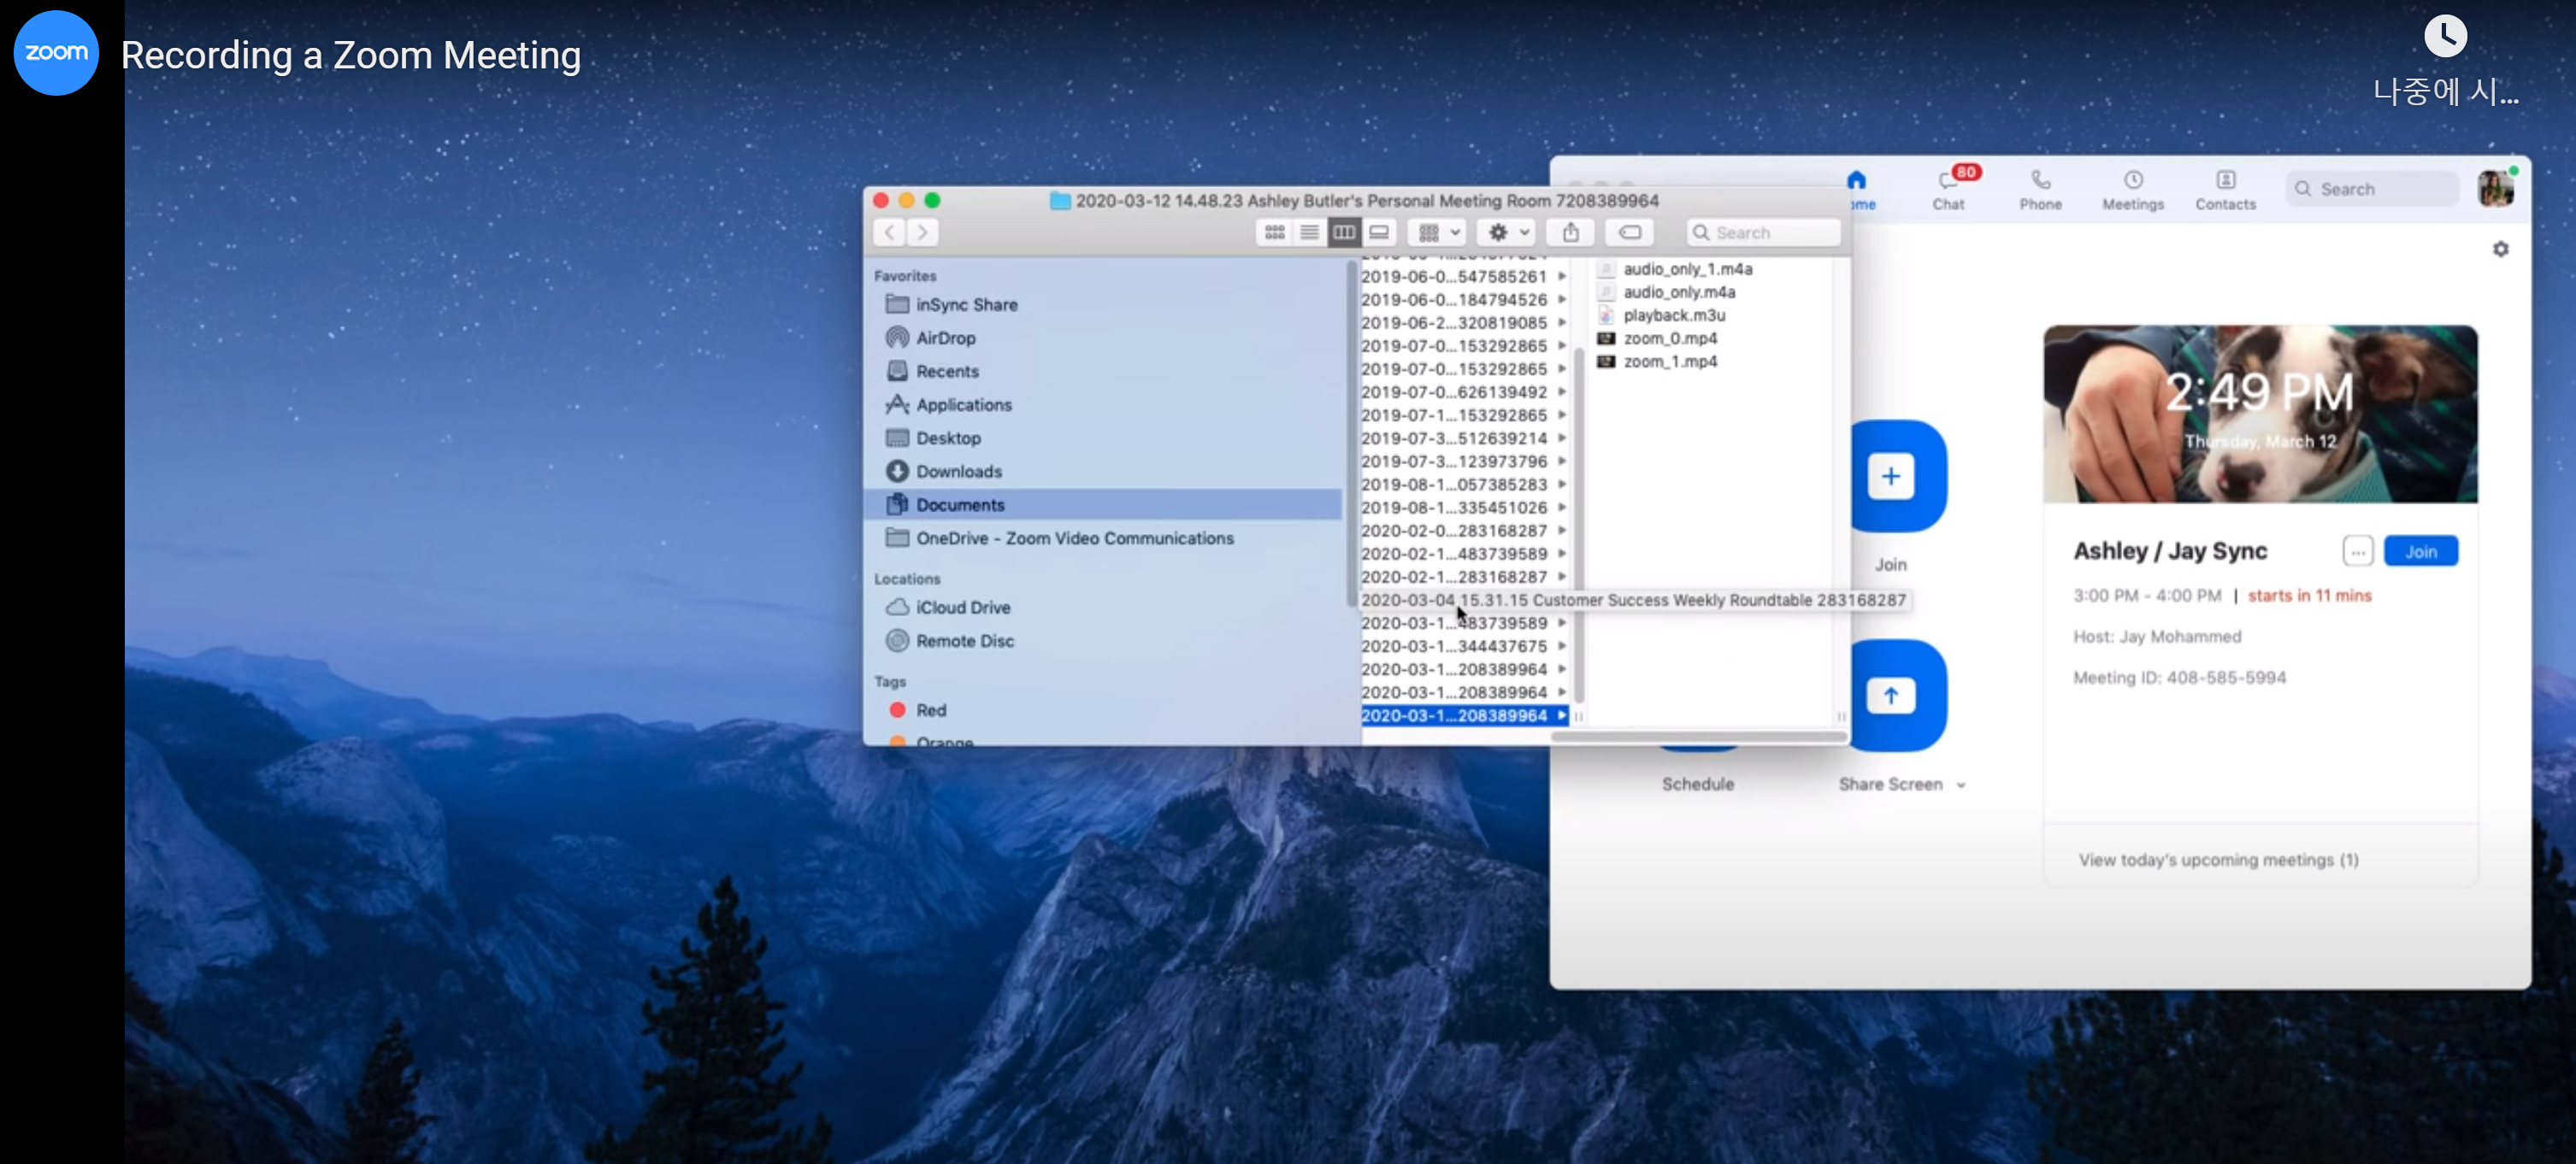Click the Join meeting plus icon

[x=1890, y=476]
